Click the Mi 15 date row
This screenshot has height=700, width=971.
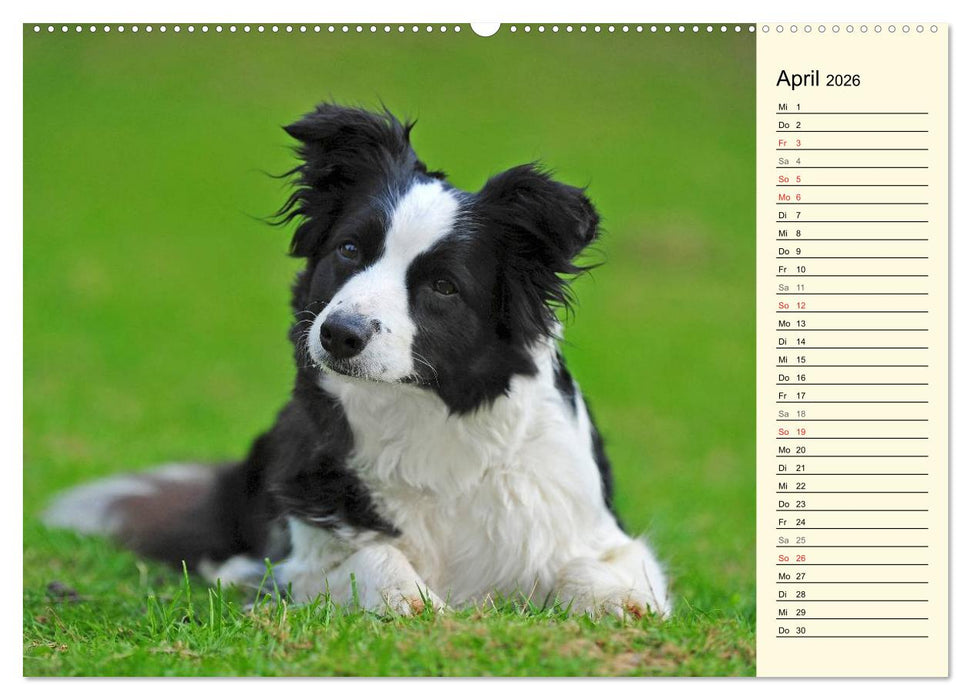[x=790, y=359]
